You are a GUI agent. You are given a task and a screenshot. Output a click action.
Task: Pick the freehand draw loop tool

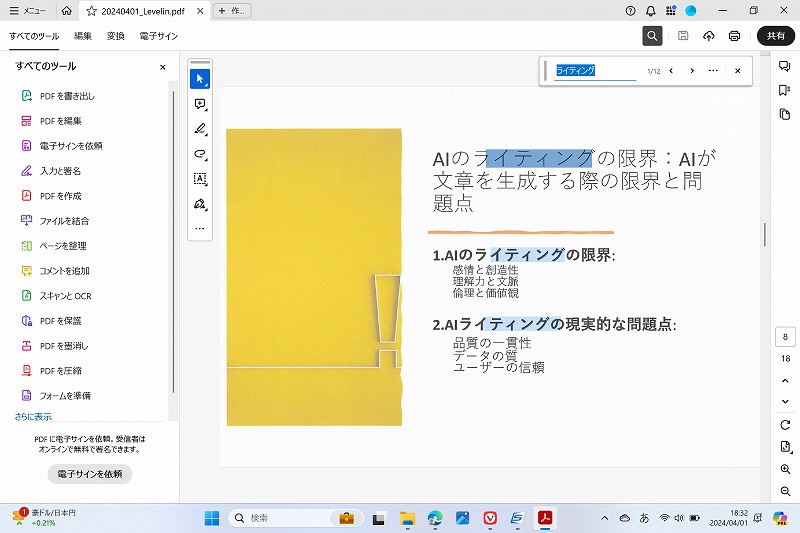pos(200,154)
